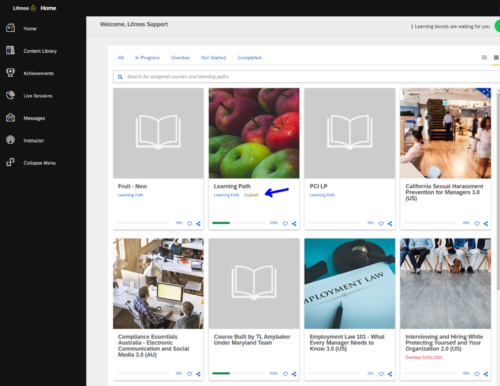This screenshot has width=500, height=386.
Task: Favorite the PCI LP card
Action: pos(381,224)
